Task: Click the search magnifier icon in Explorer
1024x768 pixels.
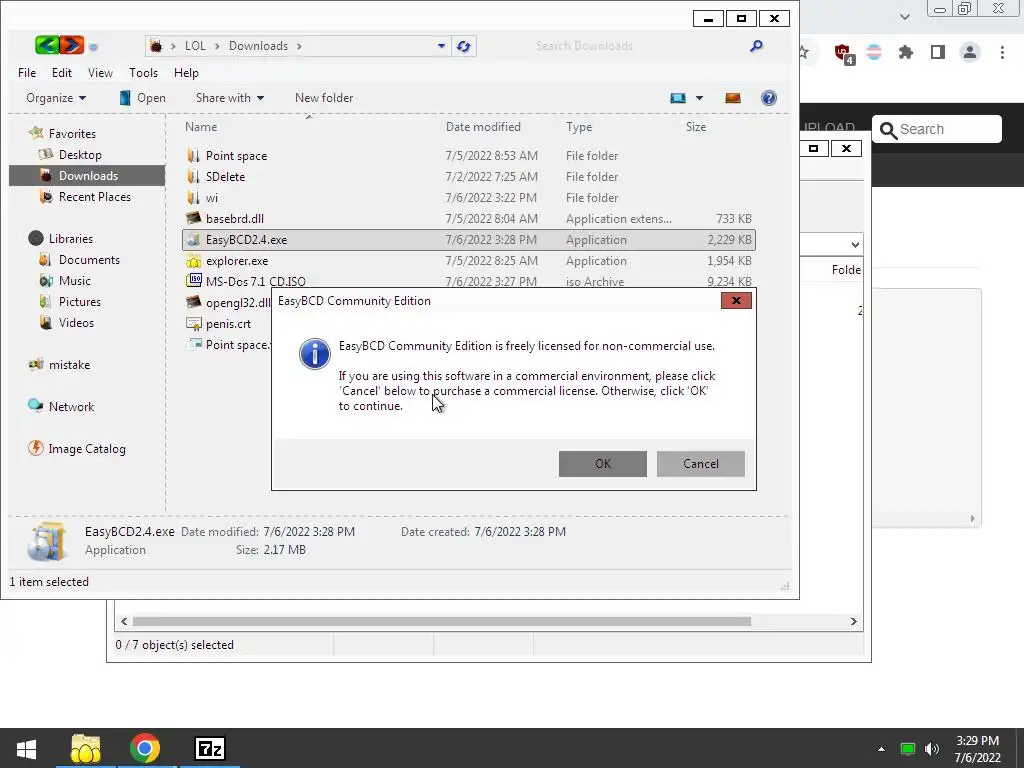Action: pos(756,46)
